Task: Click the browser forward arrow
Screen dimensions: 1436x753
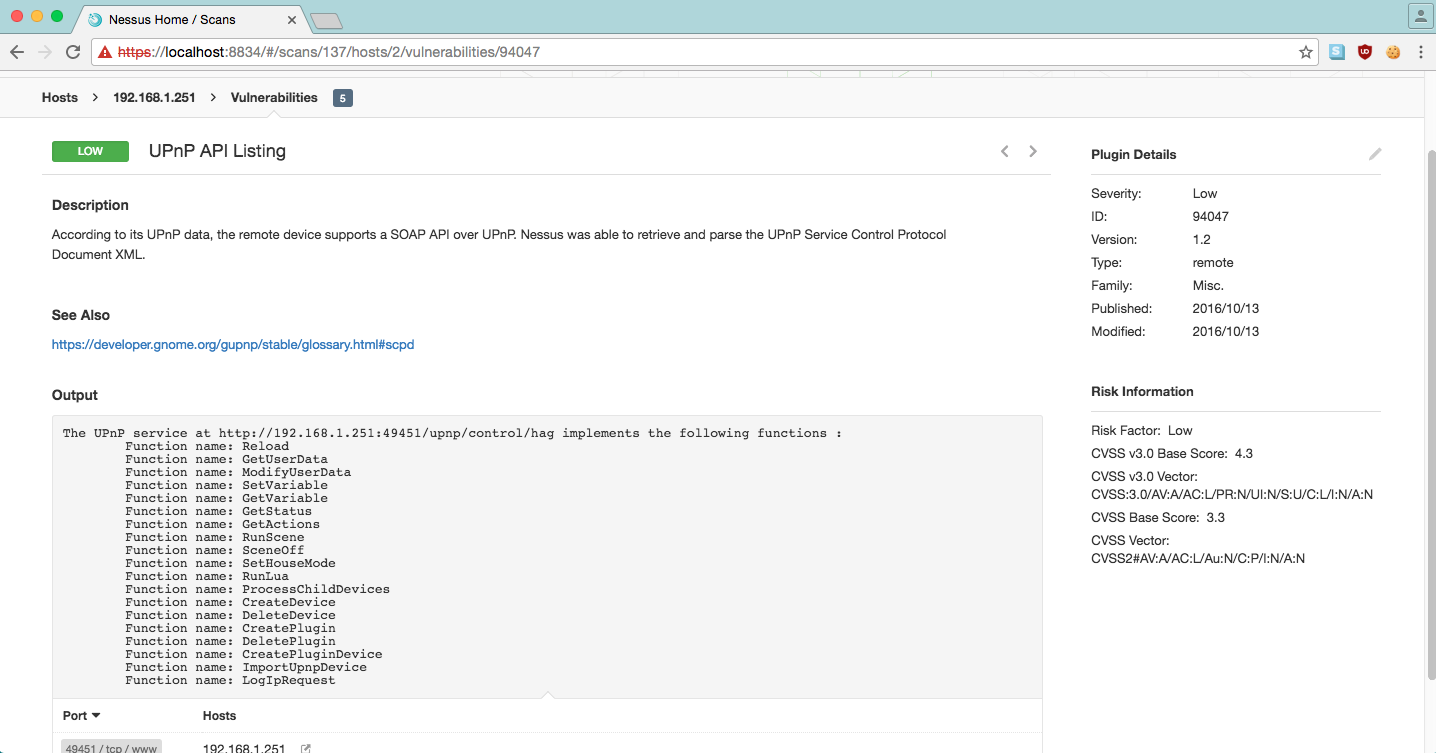Action: coord(45,52)
